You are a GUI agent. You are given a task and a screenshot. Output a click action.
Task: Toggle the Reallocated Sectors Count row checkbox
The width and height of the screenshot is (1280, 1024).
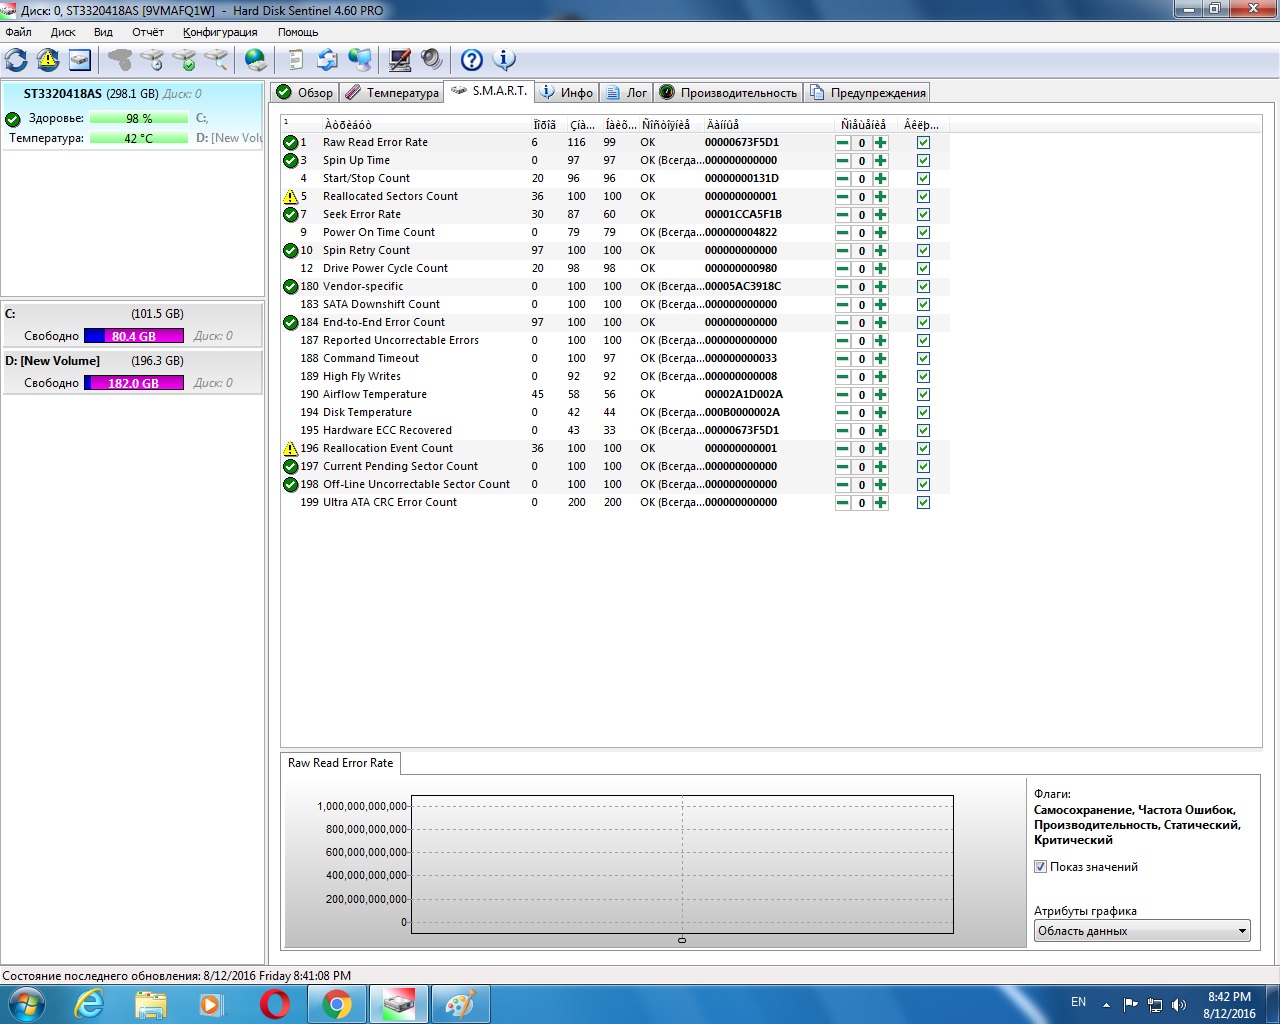point(923,197)
